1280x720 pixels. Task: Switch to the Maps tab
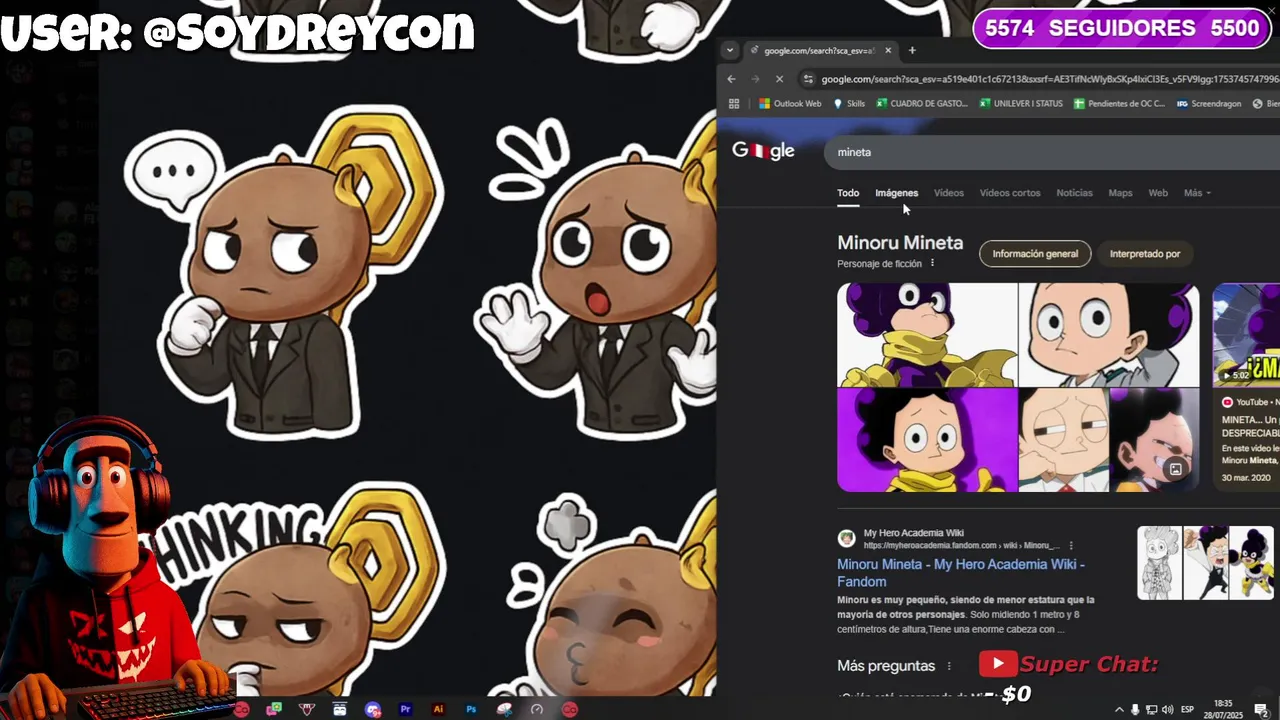1120,193
